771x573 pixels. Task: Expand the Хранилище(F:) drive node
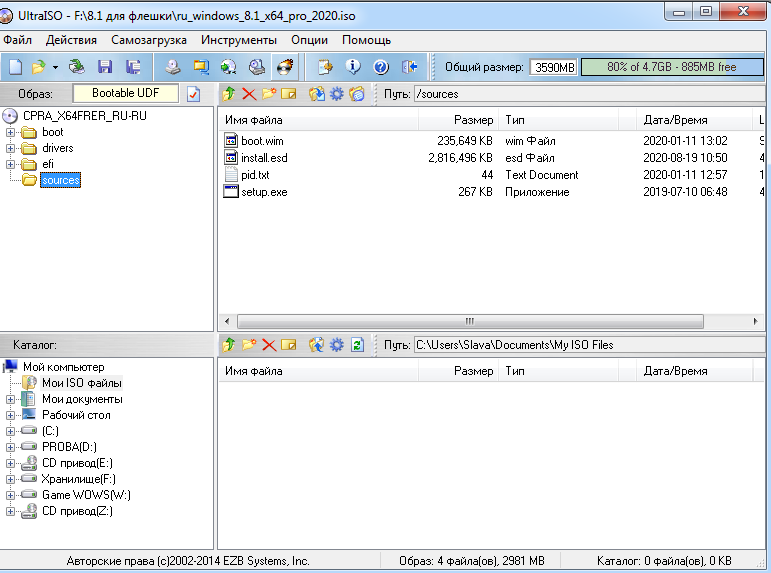(x=10, y=479)
